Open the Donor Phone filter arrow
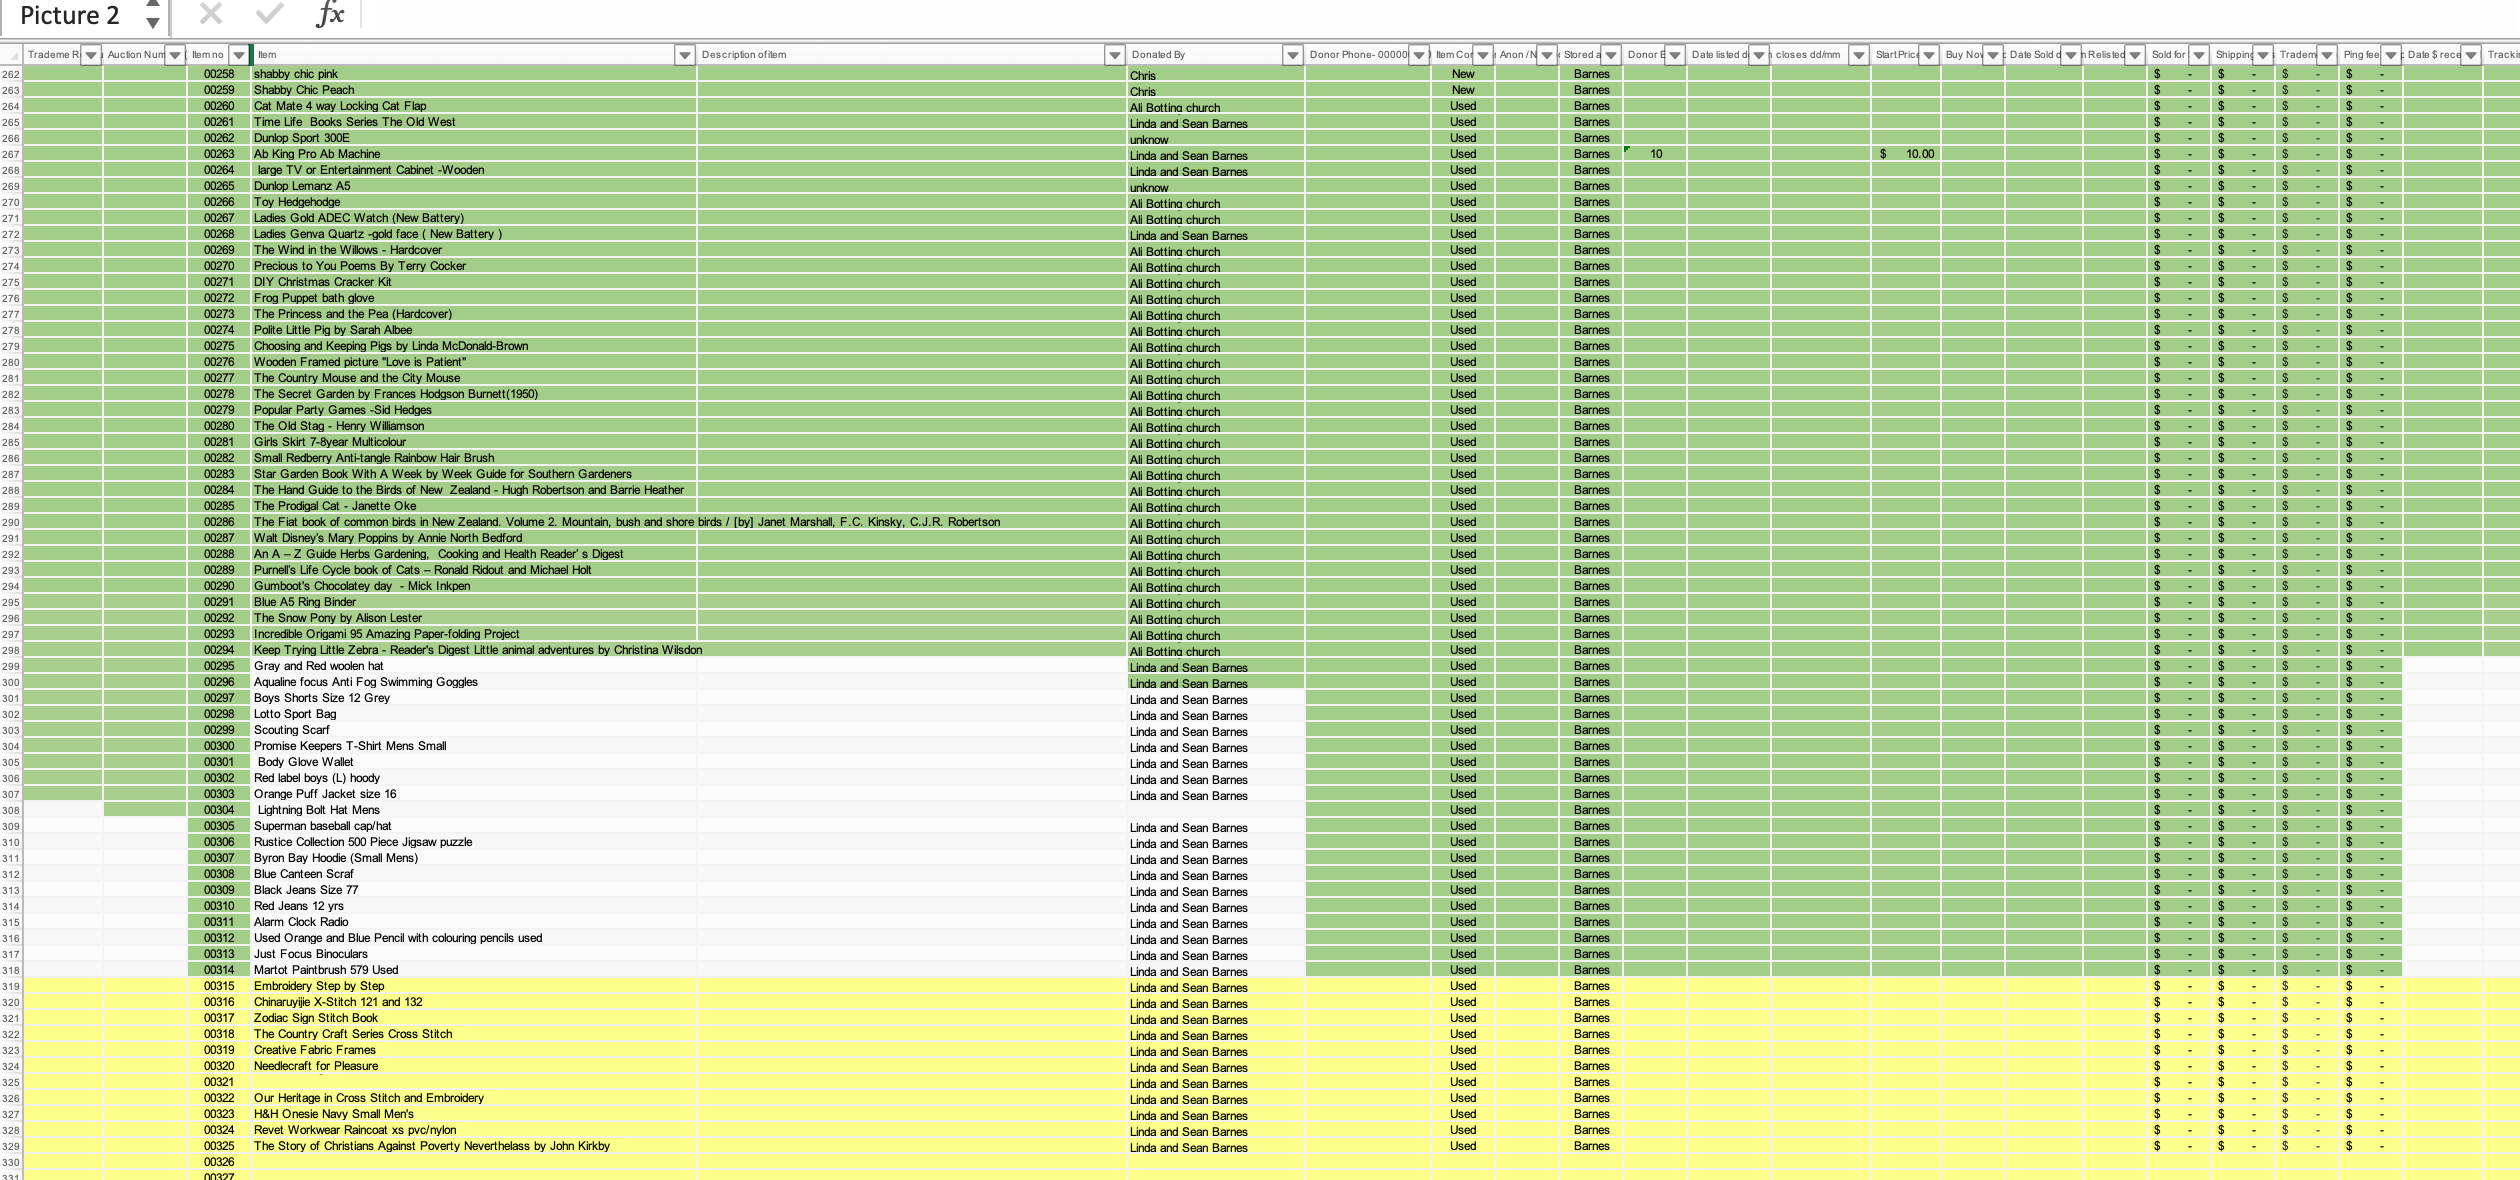The width and height of the screenshot is (2520, 1180). click(1418, 55)
